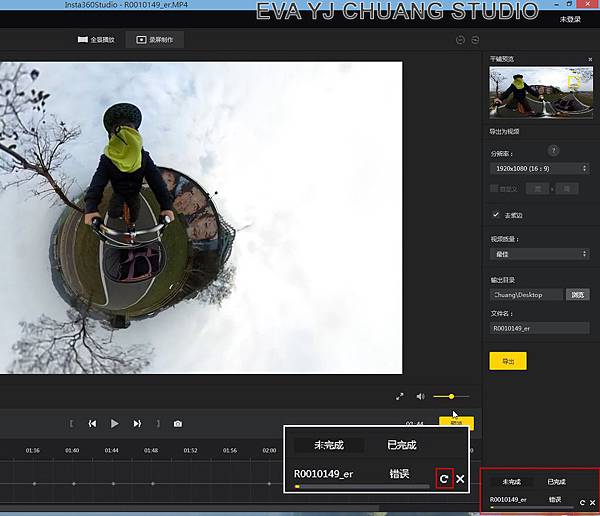Select the 已完成 tab in popup
Screen dimensions: 600x516
coord(401,445)
